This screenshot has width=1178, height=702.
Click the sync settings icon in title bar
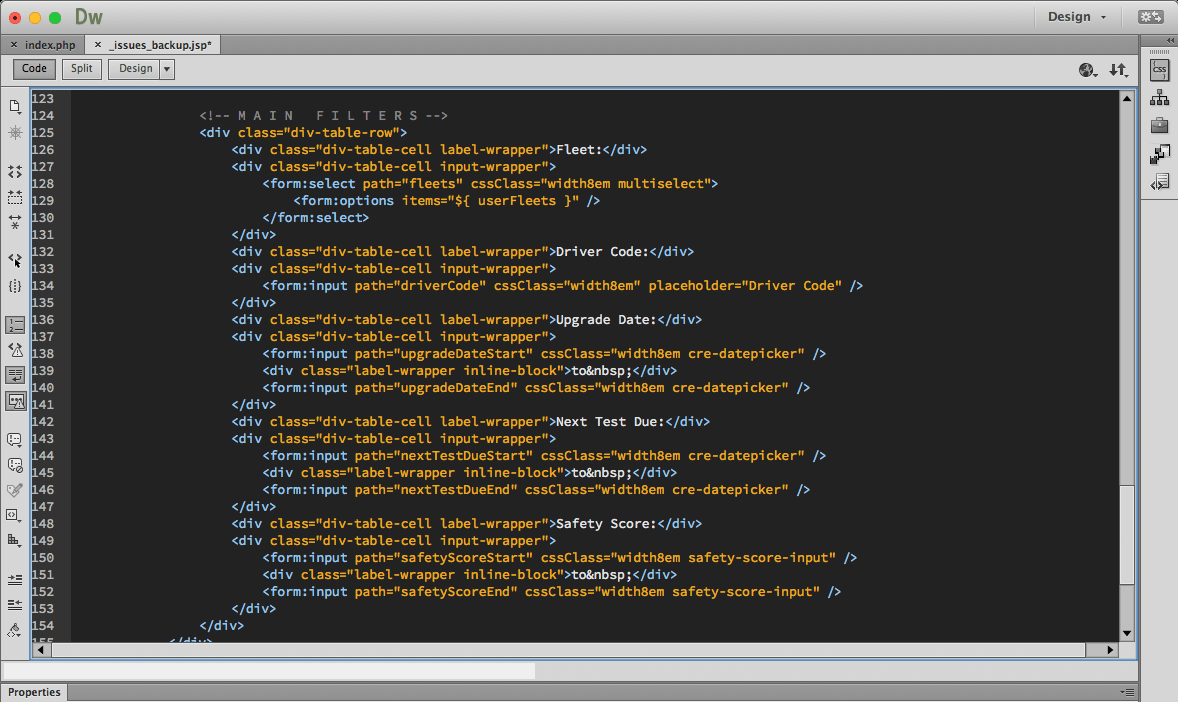tap(1150, 17)
